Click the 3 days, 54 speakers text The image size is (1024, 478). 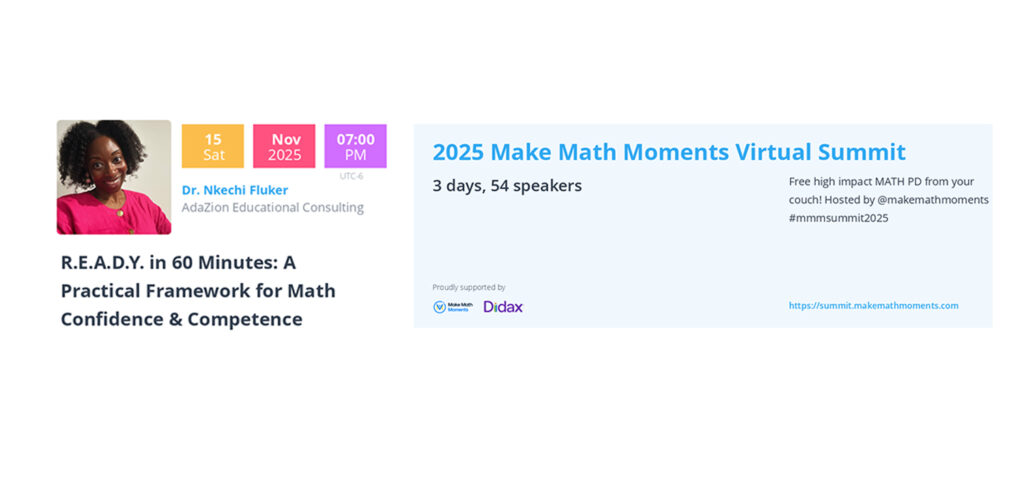click(x=507, y=185)
